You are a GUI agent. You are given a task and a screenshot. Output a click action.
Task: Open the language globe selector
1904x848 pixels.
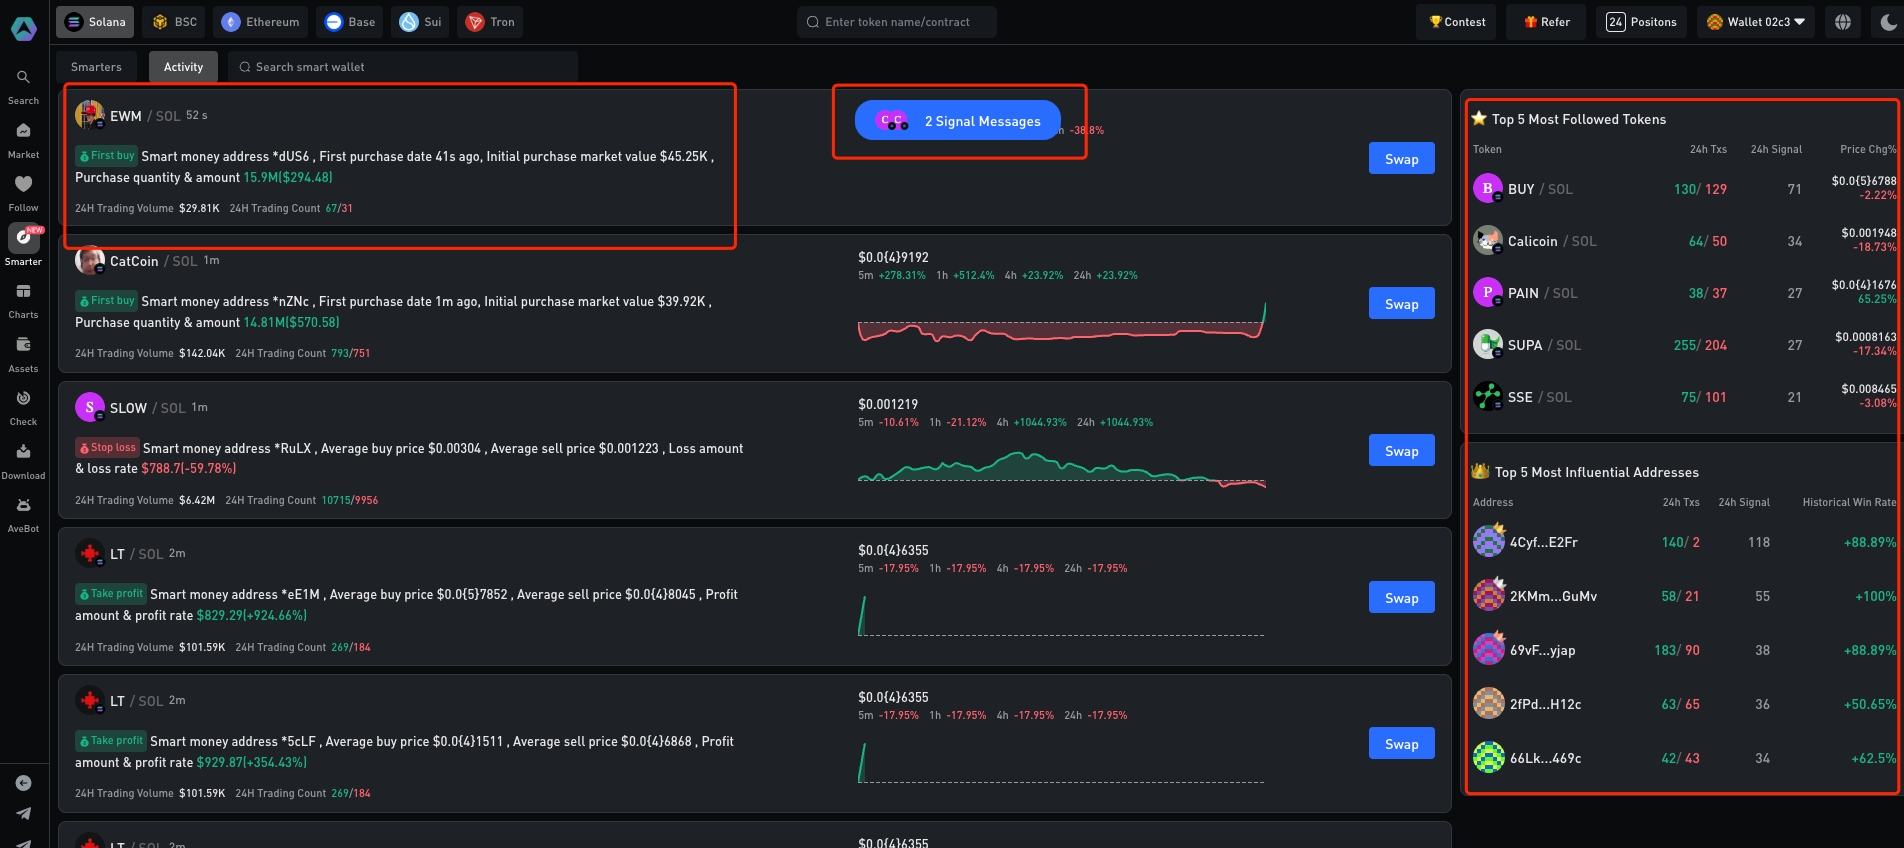(1843, 22)
